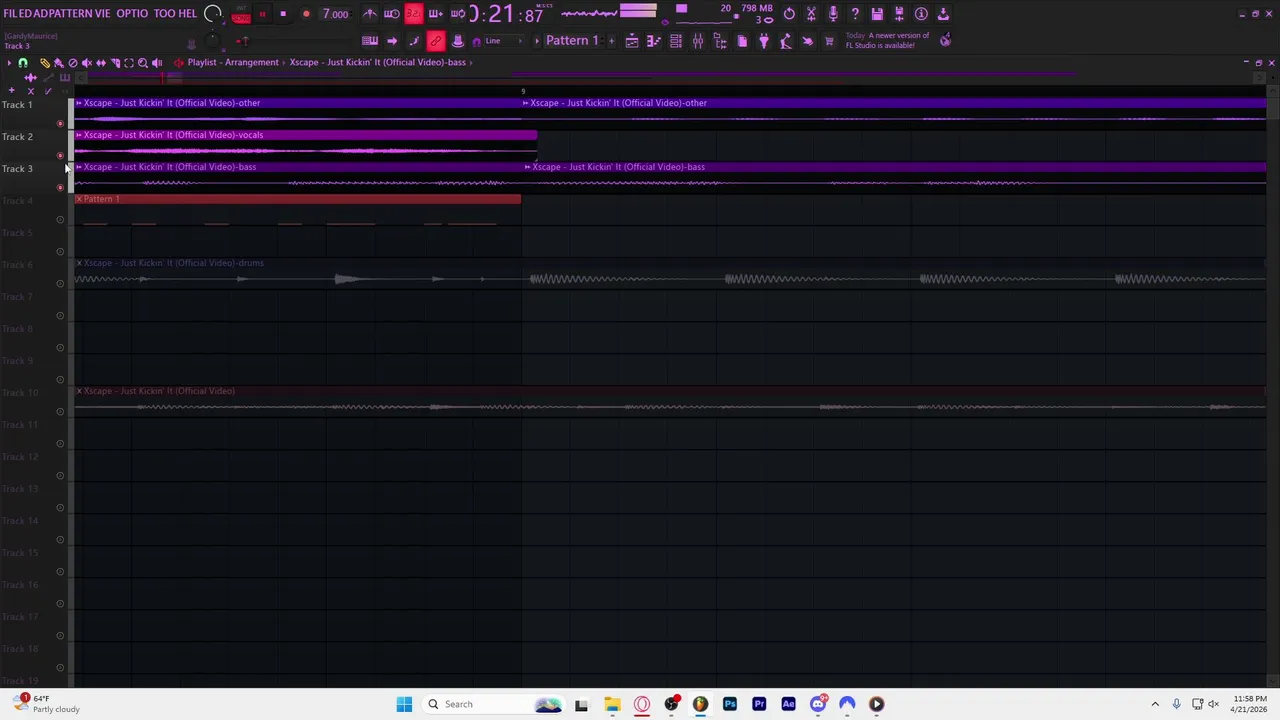Choose the Select marquee tool
Image resolution: width=1280 pixels, height=720 pixels.
point(128,62)
